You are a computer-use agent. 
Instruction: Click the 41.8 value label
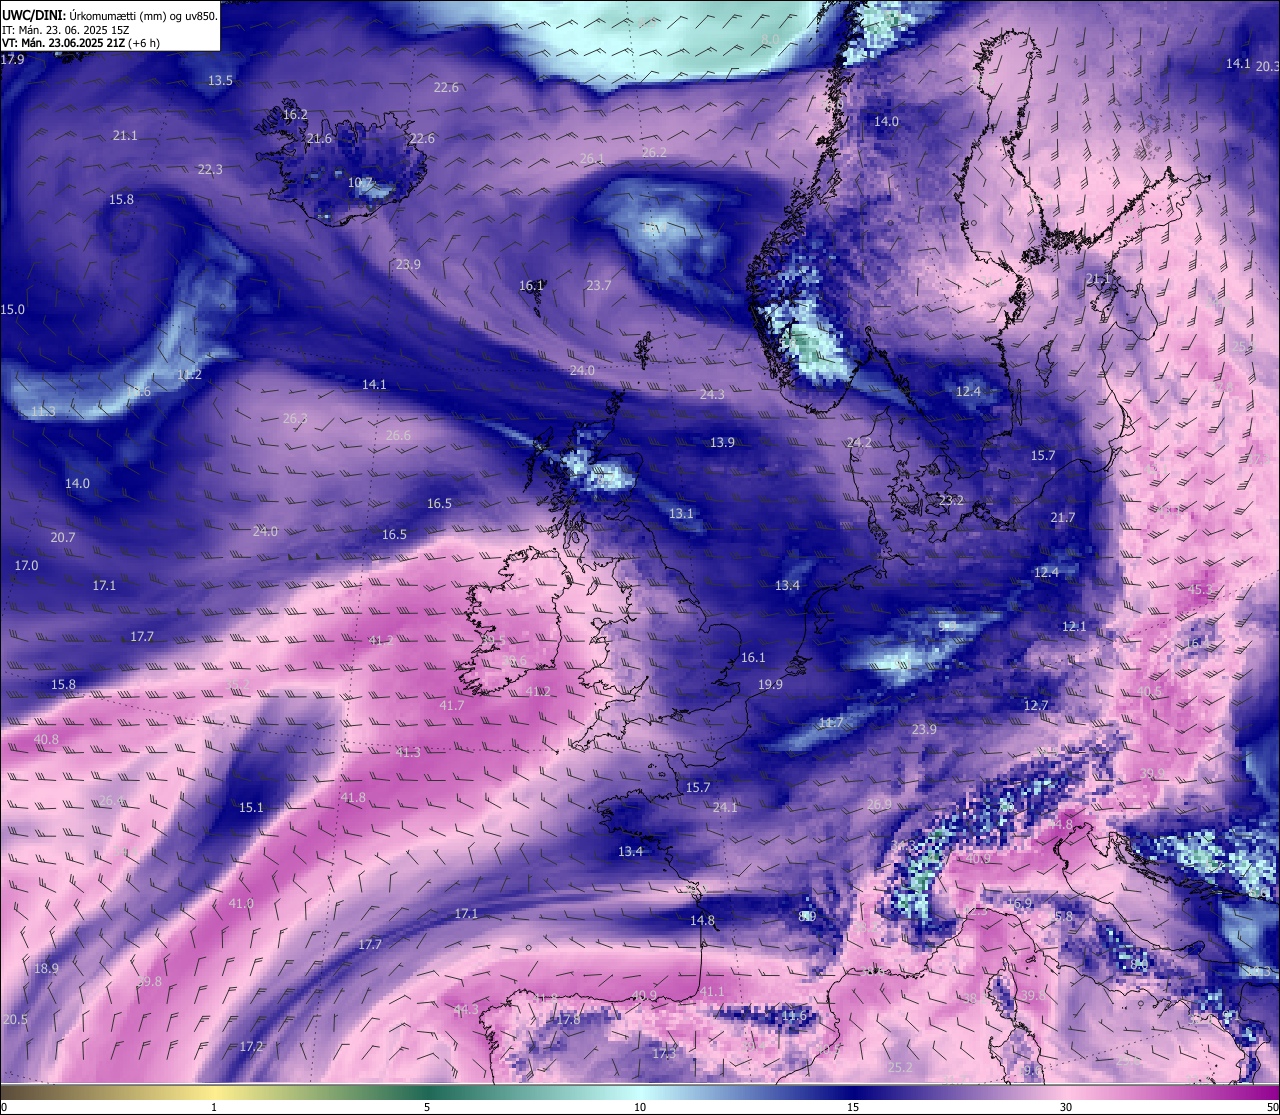point(353,798)
